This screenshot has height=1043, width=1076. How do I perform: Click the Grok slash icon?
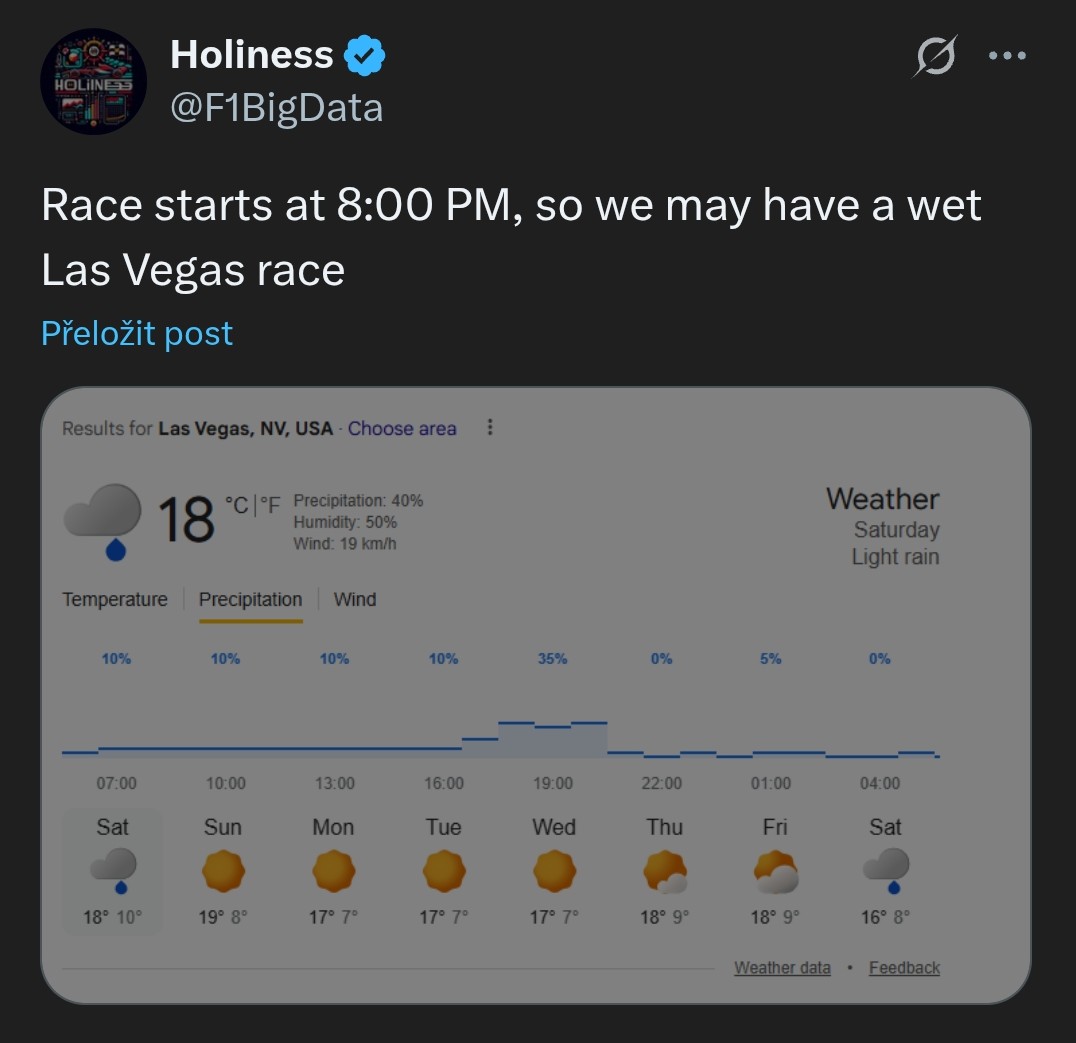(x=935, y=56)
